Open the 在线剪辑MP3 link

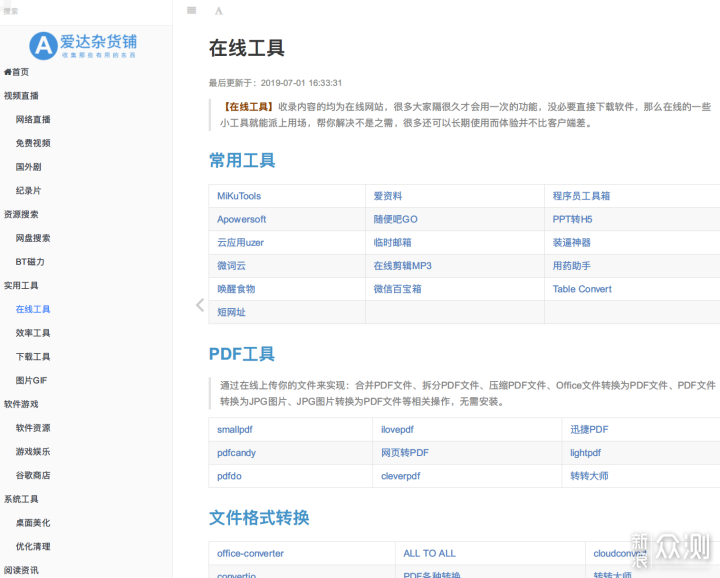[402, 266]
